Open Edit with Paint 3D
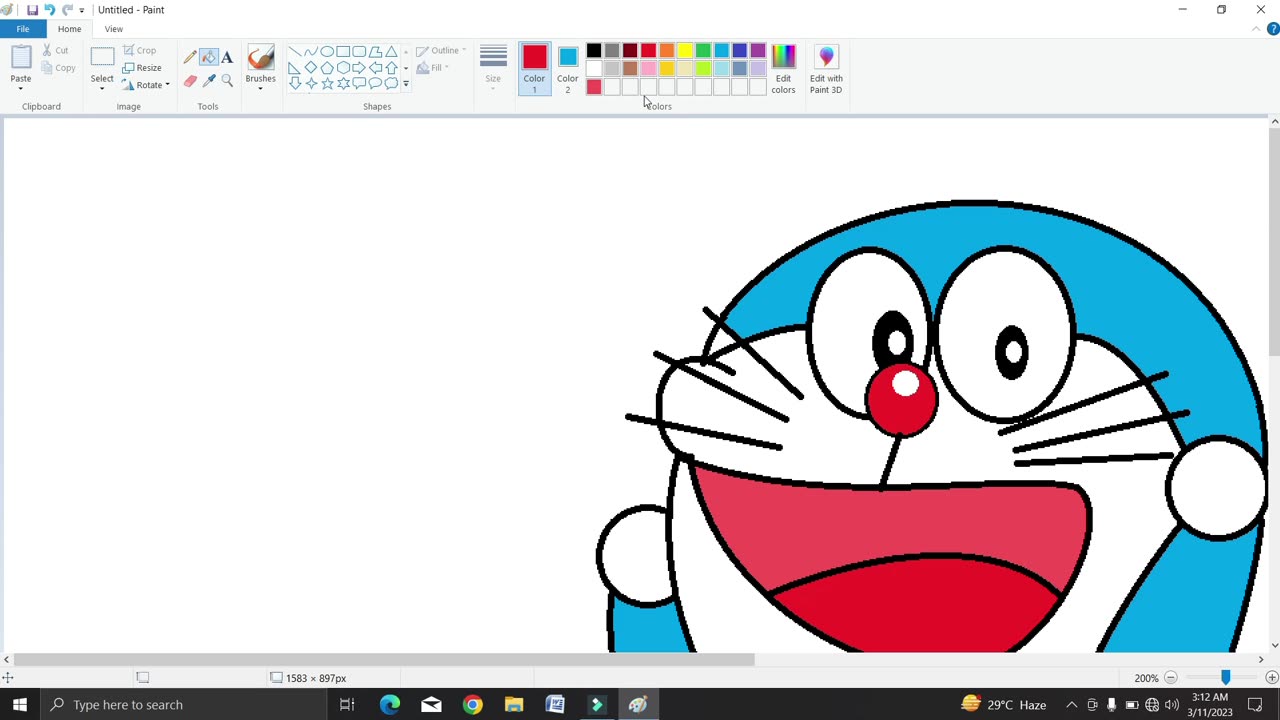This screenshot has width=1280, height=720. tap(826, 69)
